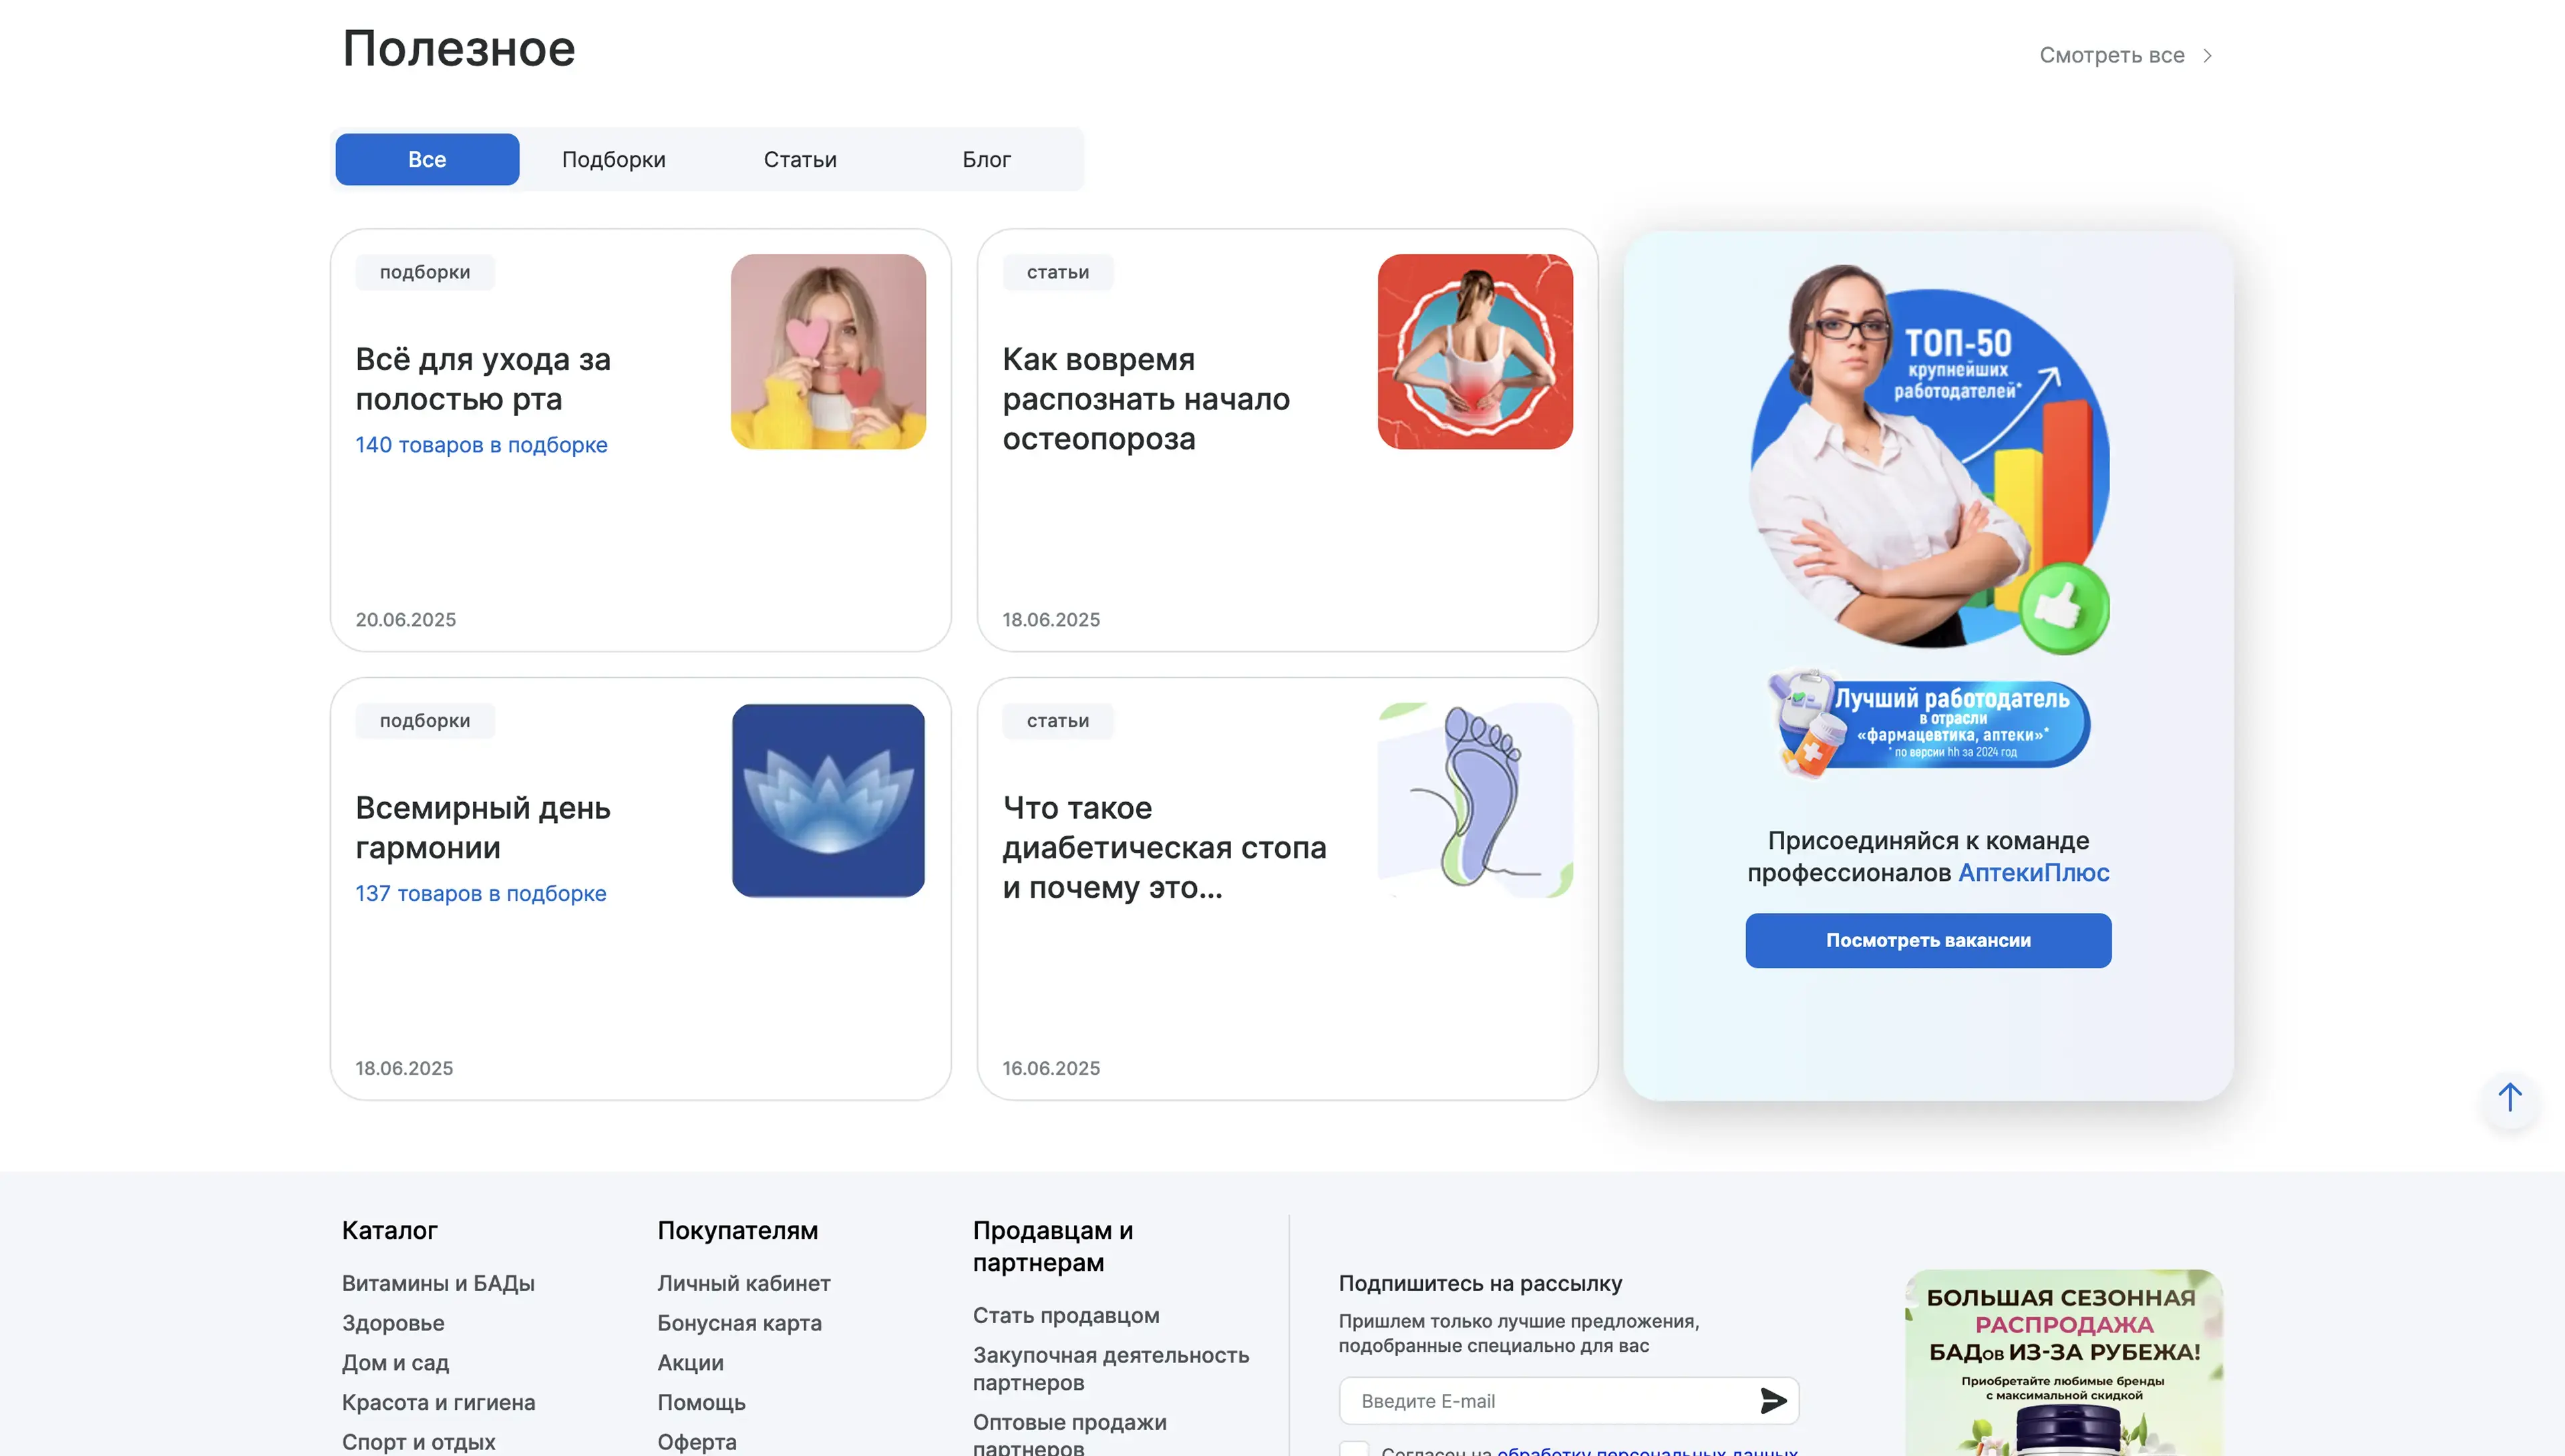This screenshot has width=2565, height=1456.
Task: Open the oral care collection thumbnail
Action: coord(827,351)
